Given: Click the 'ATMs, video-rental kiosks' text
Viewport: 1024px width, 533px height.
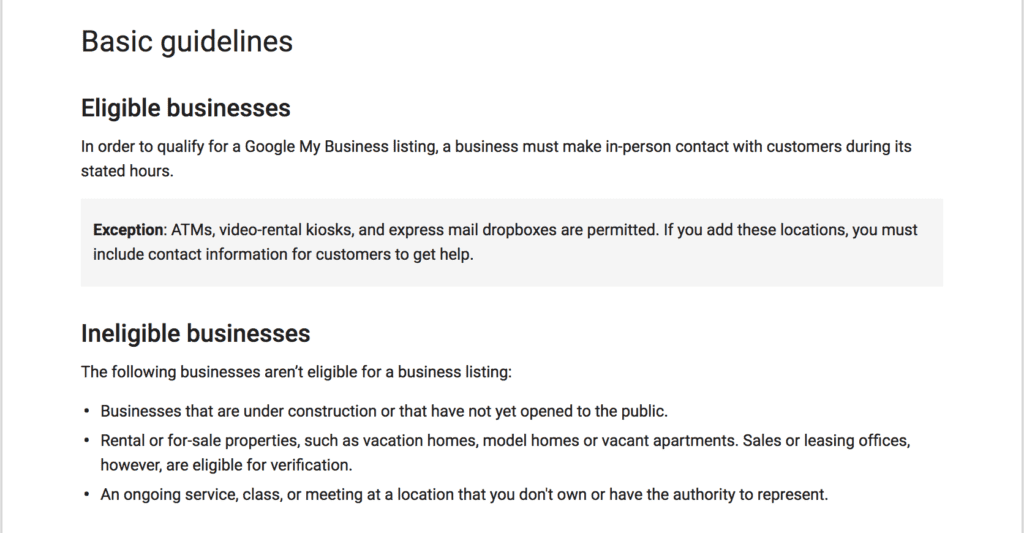Looking at the screenshot, I should [x=263, y=230].
